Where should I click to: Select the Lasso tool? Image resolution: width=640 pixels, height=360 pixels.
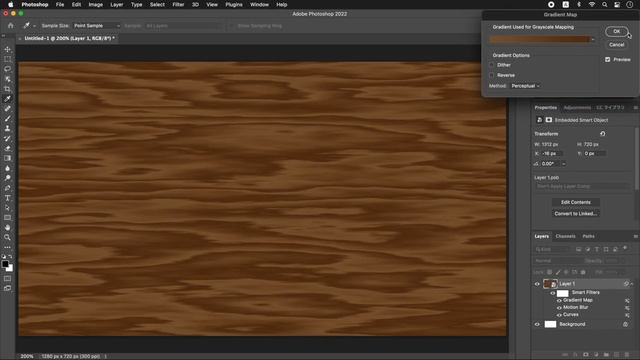7,69
